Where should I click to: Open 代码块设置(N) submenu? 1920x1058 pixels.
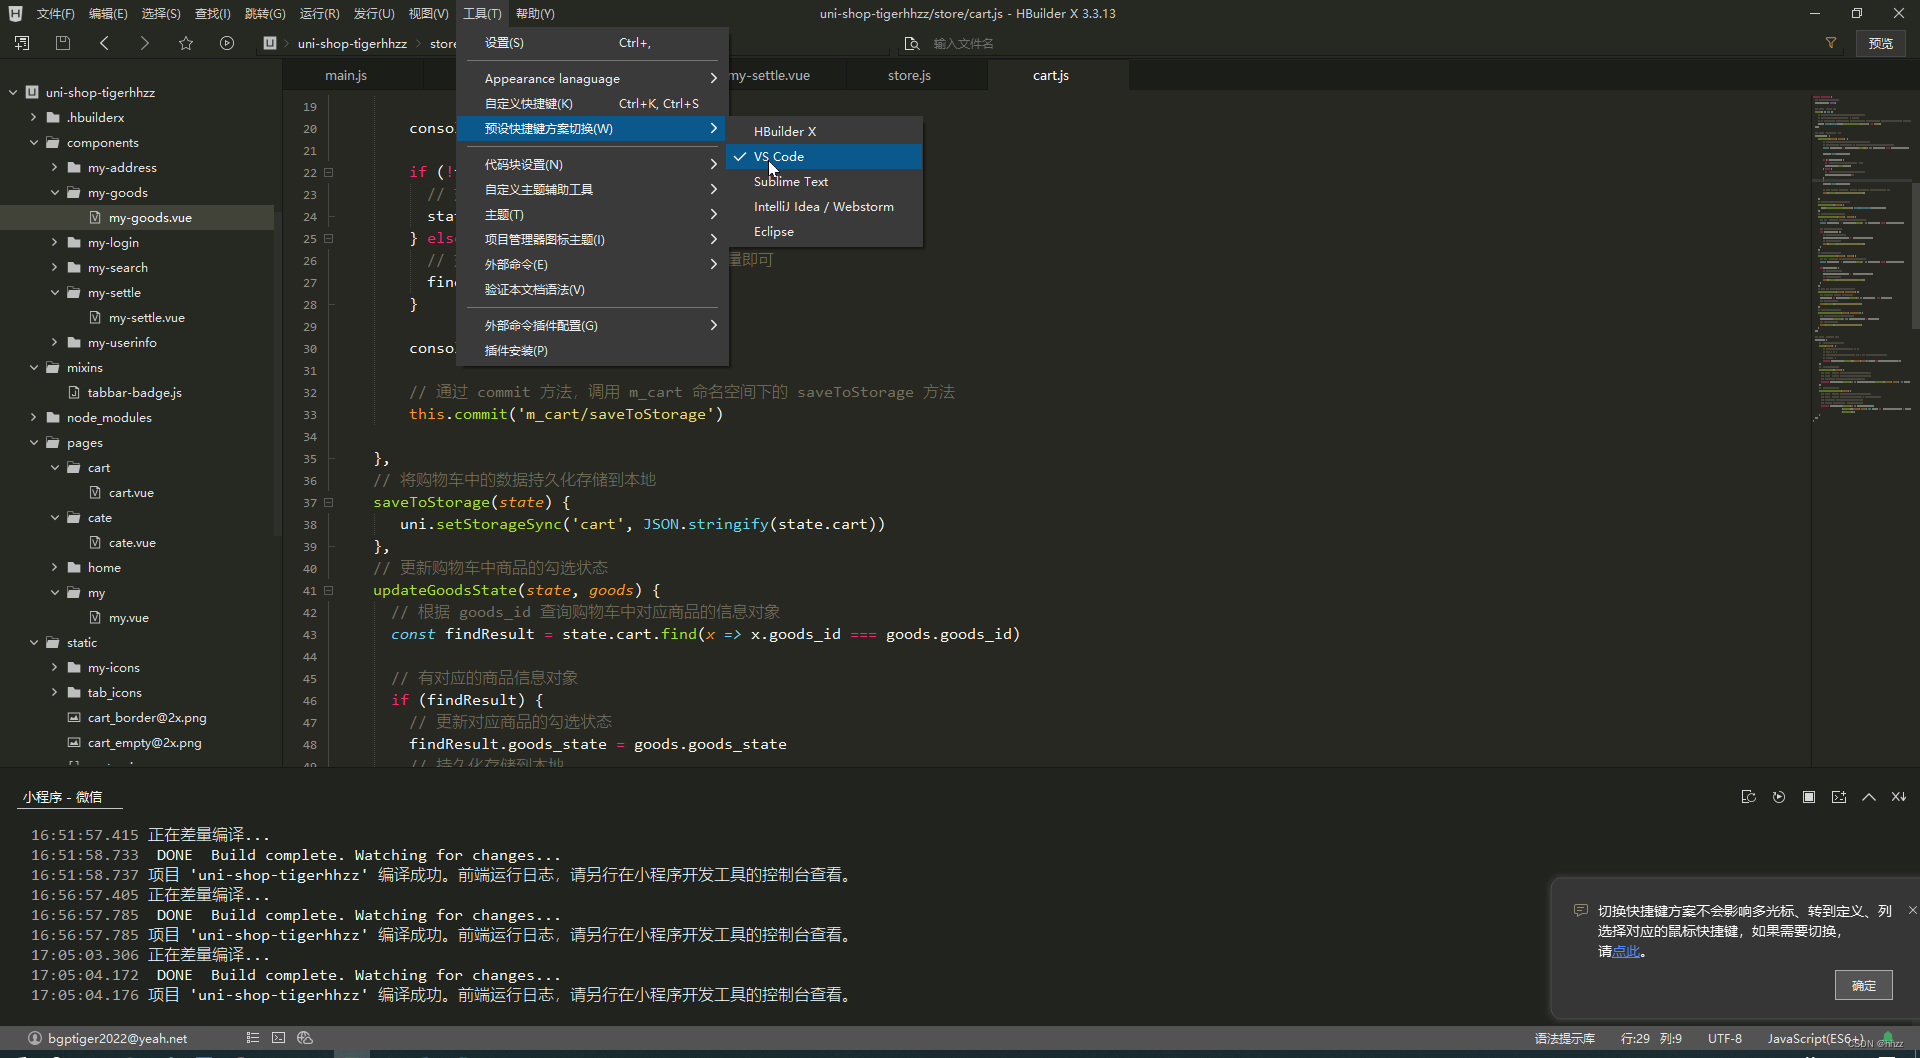point(593,164)
